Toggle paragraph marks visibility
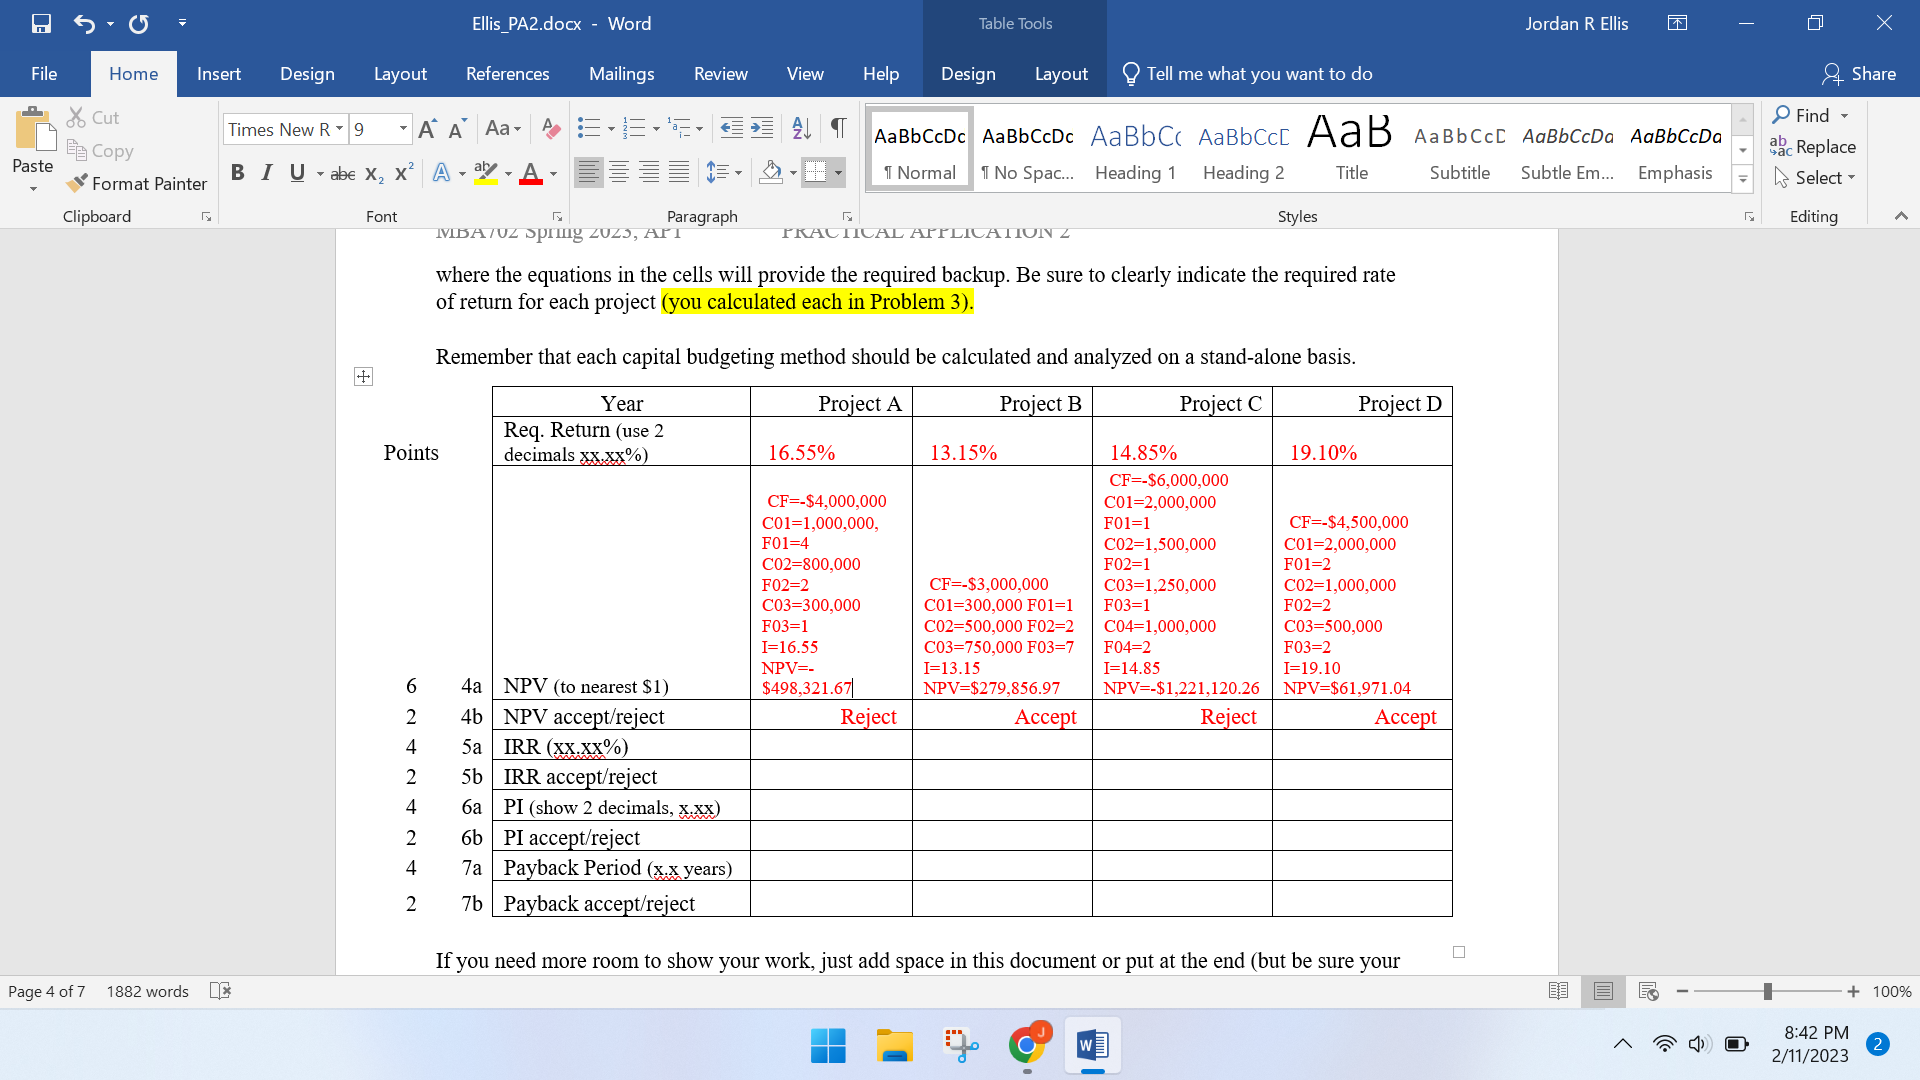 pos(838,128)
